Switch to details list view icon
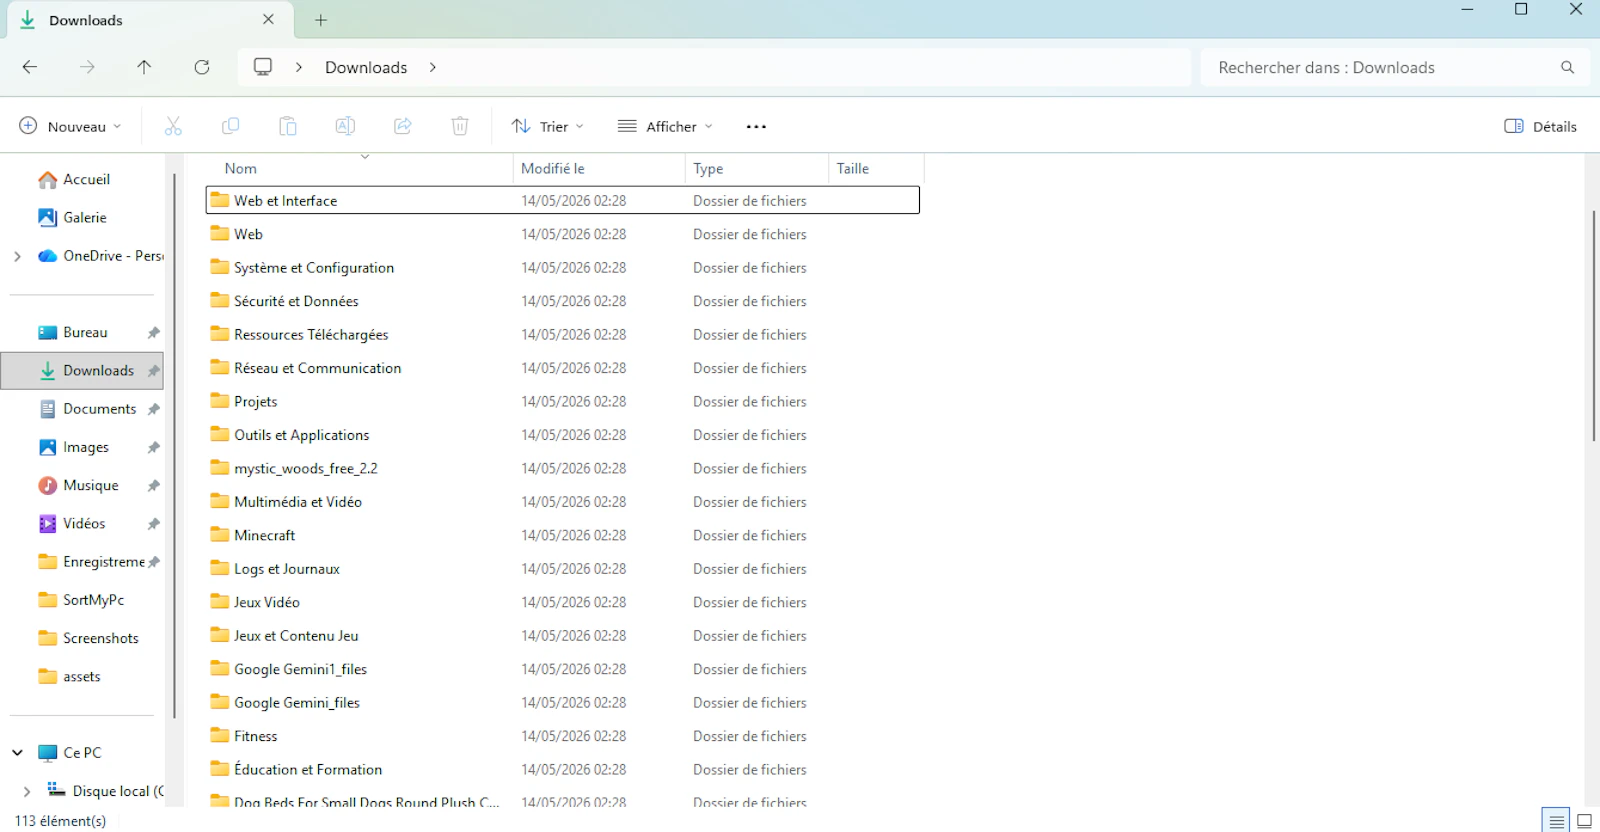 [x=1556, y=821]
